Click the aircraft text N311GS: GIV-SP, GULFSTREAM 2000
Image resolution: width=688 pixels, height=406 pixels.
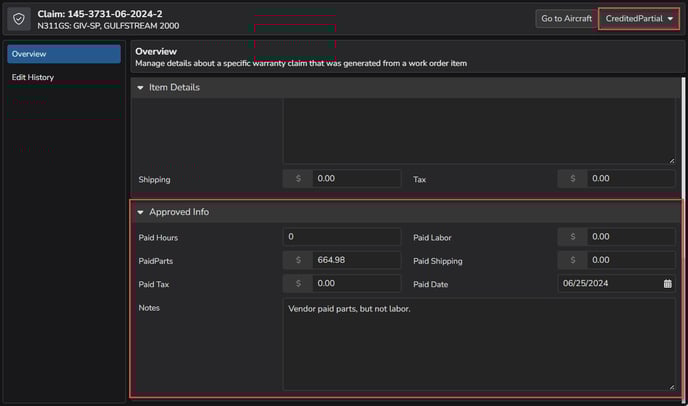coord(108,26)
